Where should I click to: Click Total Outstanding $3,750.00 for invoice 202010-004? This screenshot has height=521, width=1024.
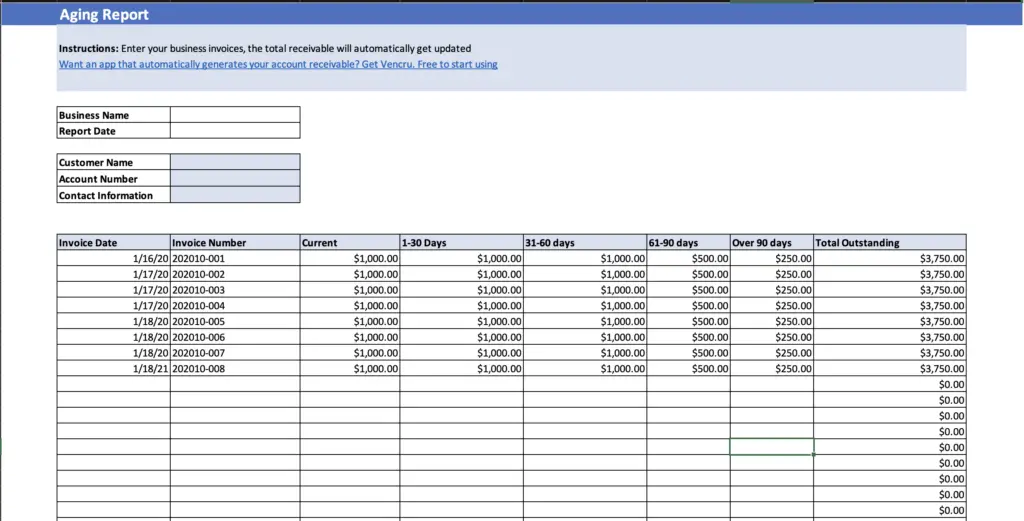pyautogui.click(x=890, y=305)
